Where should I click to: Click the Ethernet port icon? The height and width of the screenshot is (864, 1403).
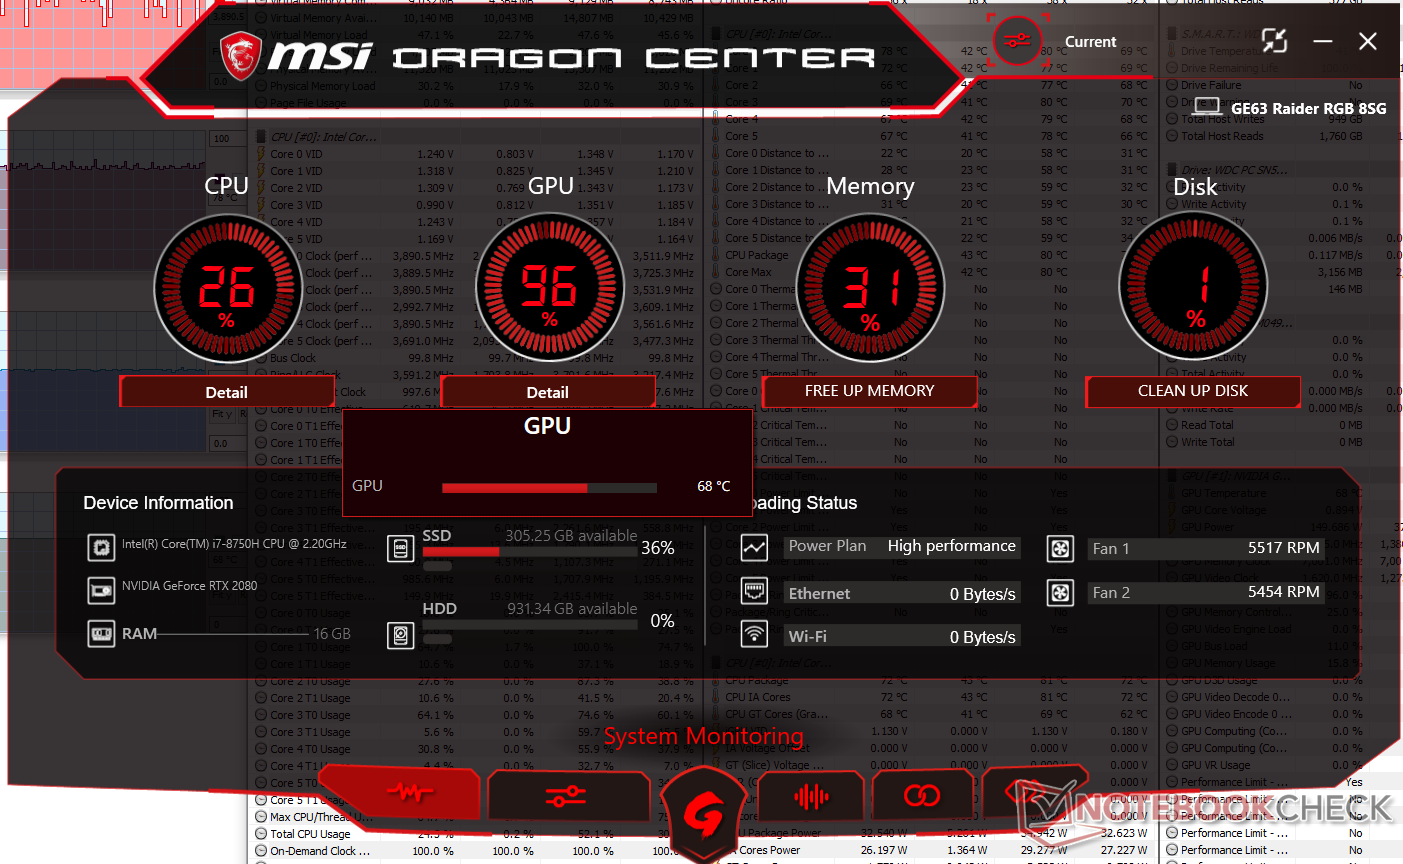[x=754, y=592]
